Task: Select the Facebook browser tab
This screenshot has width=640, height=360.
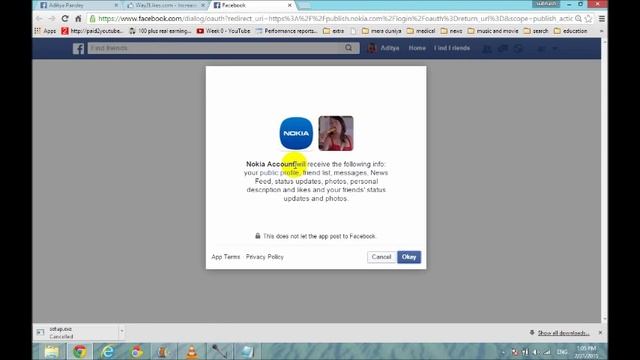Action: (249, 5)
